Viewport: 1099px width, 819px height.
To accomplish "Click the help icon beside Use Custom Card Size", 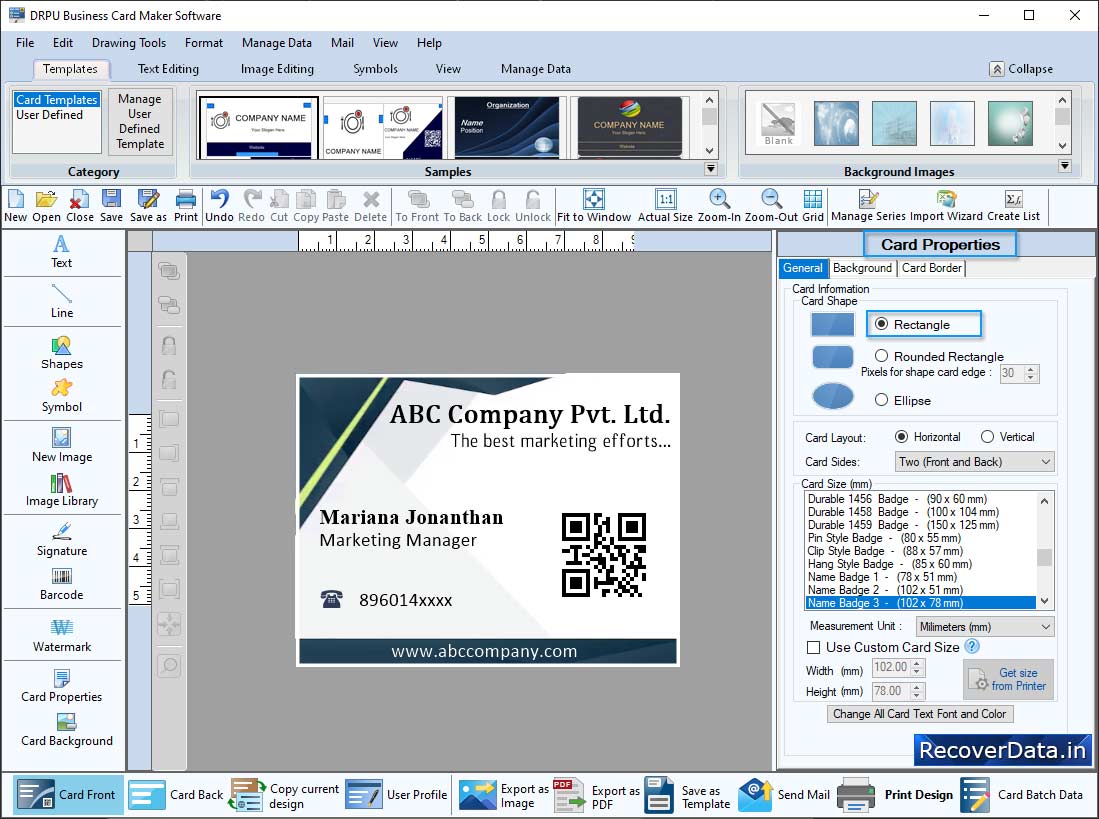I will tap(972, 647).
